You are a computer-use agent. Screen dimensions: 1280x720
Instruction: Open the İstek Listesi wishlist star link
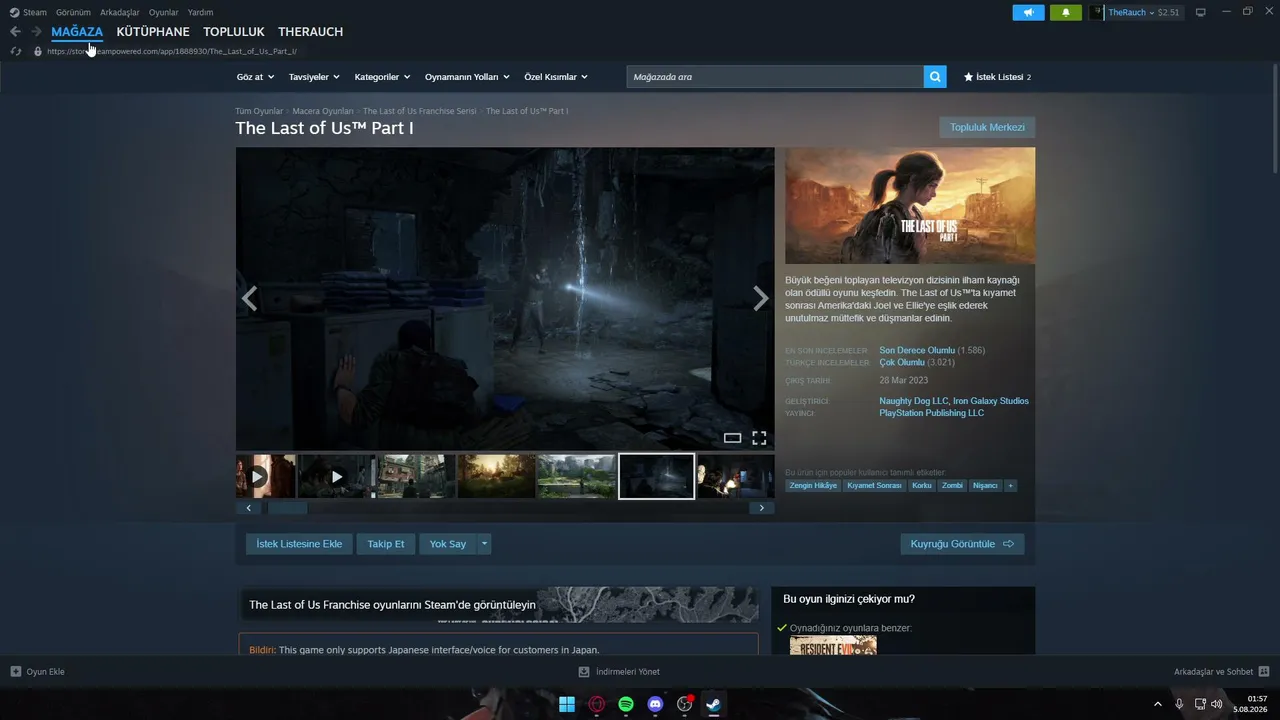997,77
